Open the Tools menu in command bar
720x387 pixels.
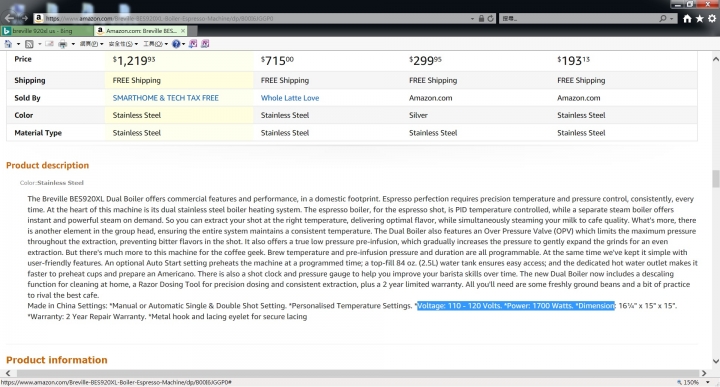(155, 44)
